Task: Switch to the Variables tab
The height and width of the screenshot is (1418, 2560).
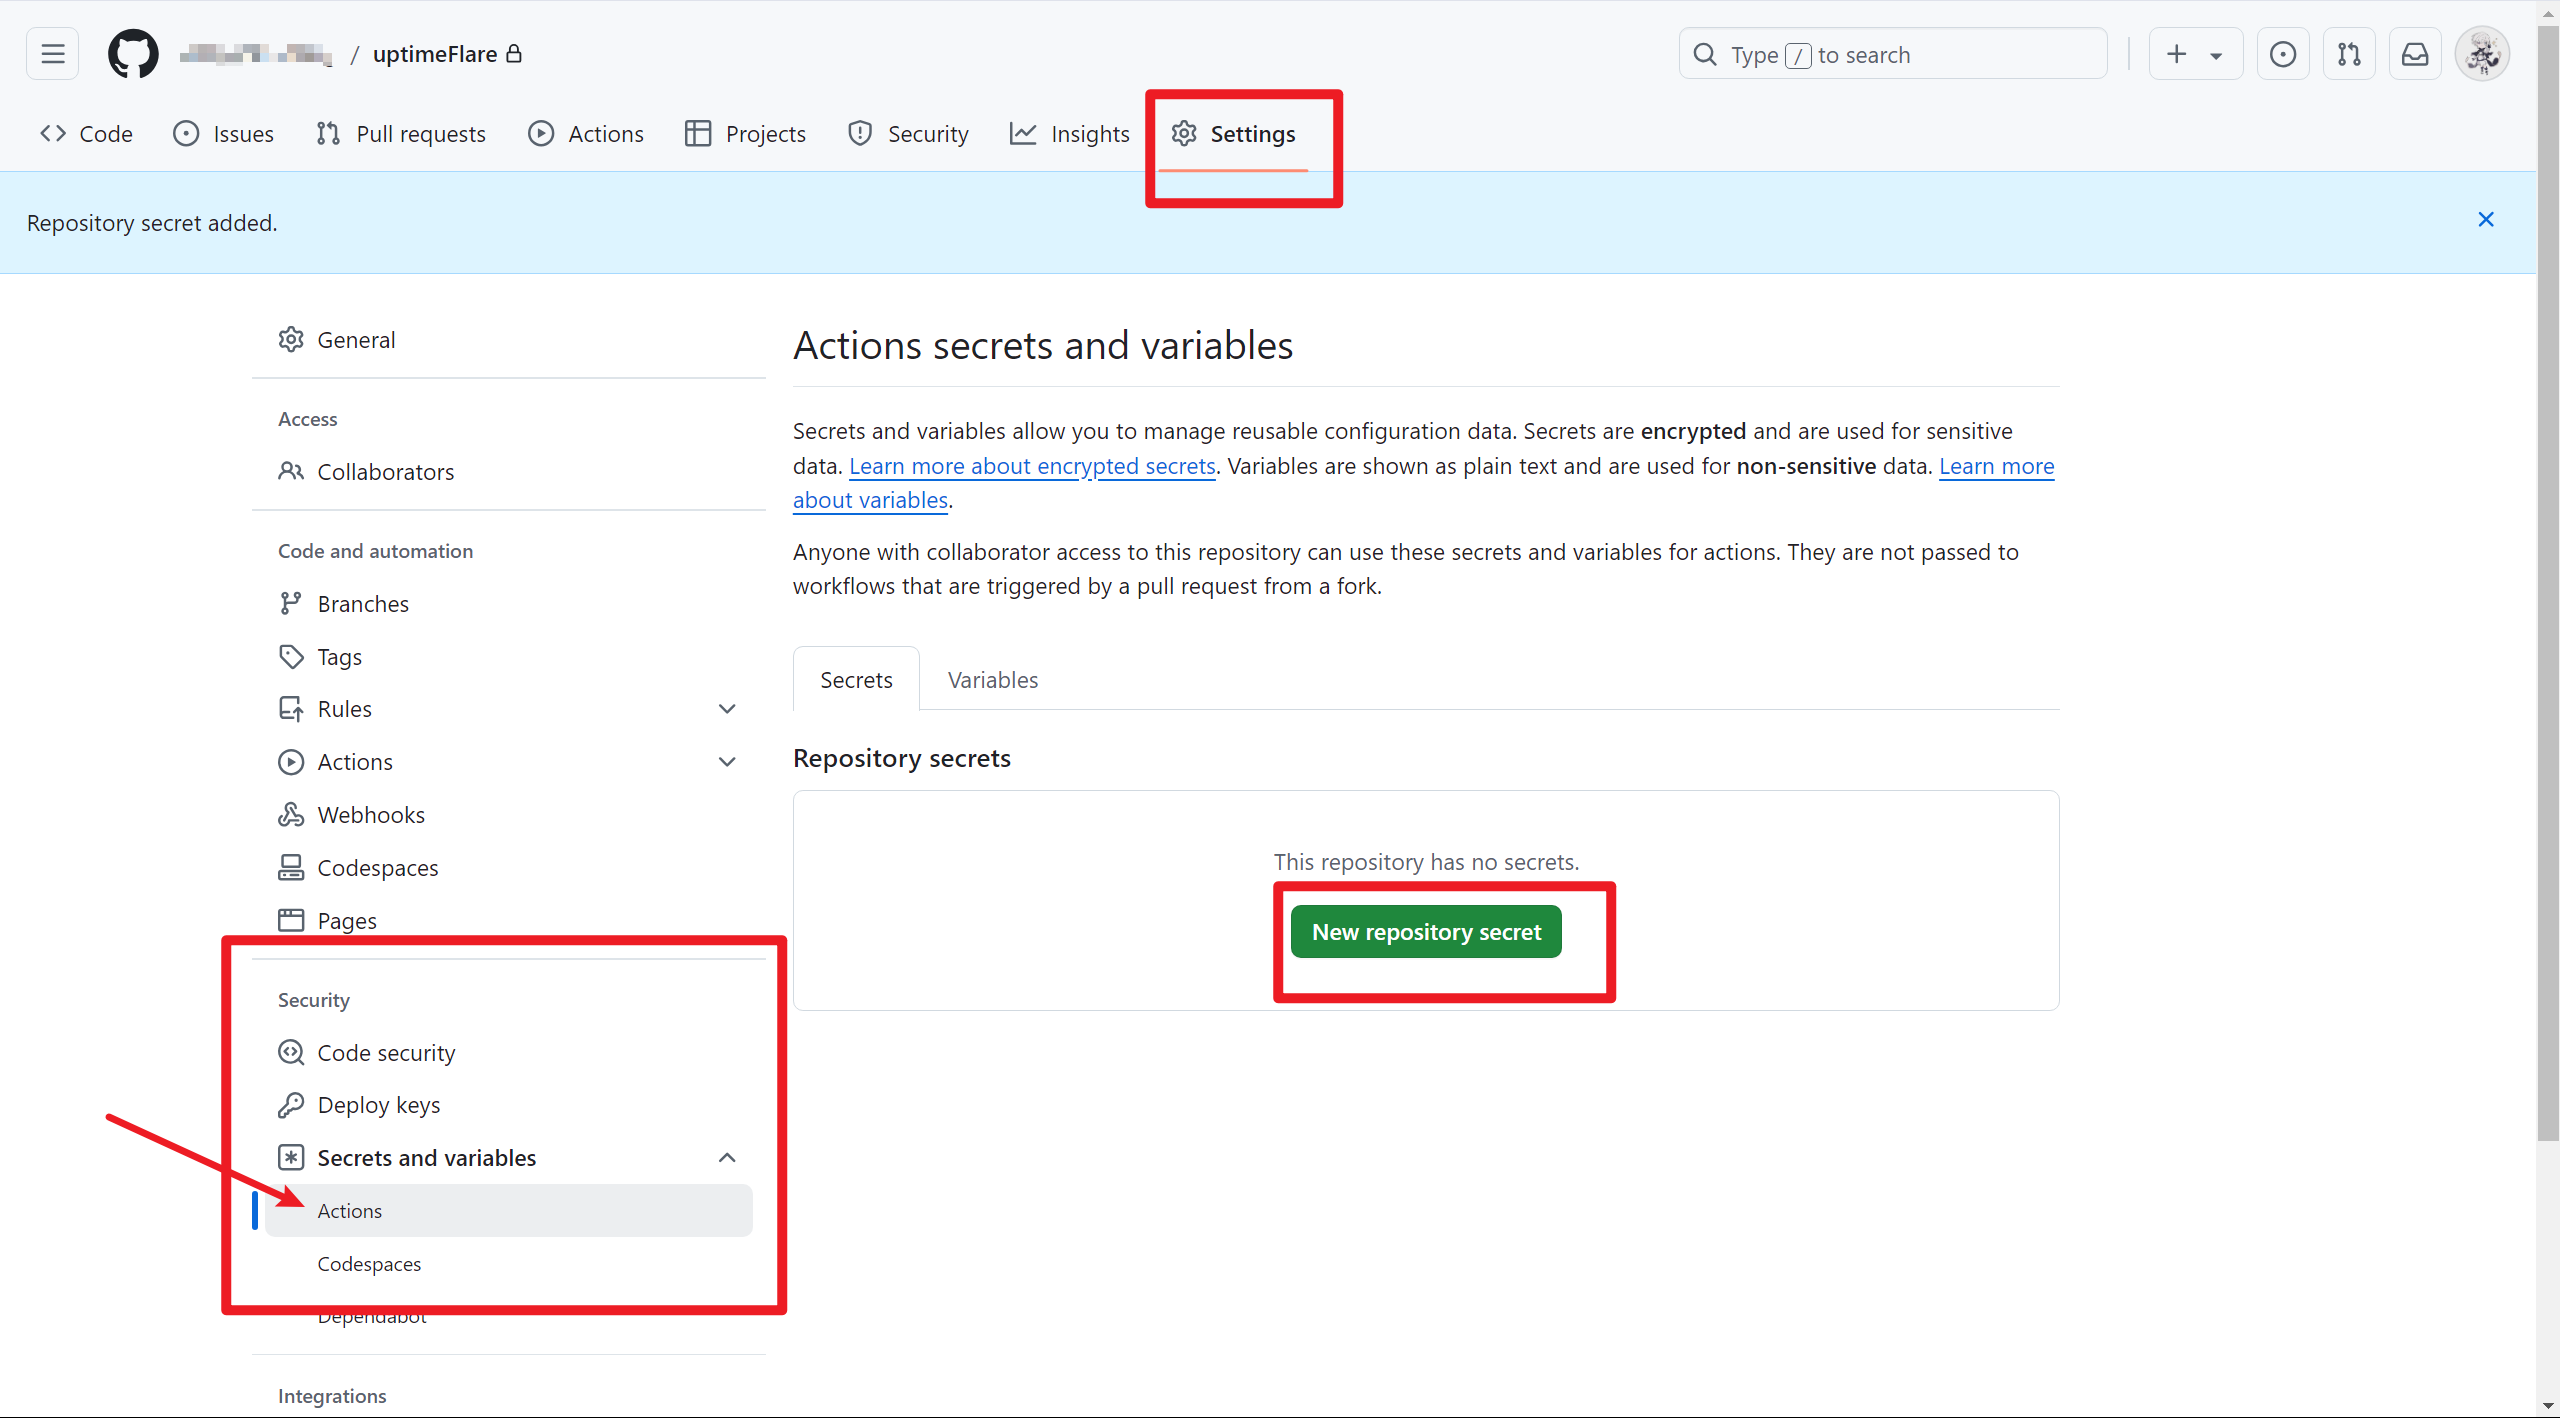Action: 992,680
